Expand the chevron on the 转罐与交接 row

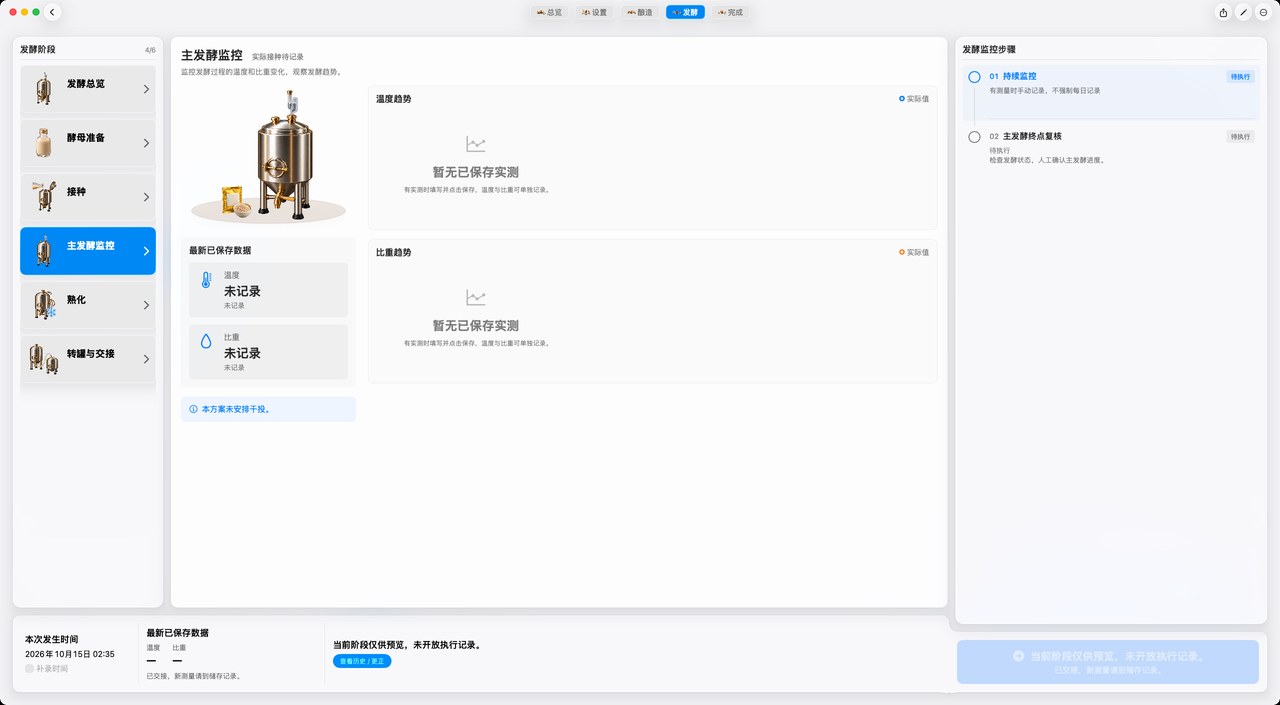pyautogui.click(x=146, y=359)
